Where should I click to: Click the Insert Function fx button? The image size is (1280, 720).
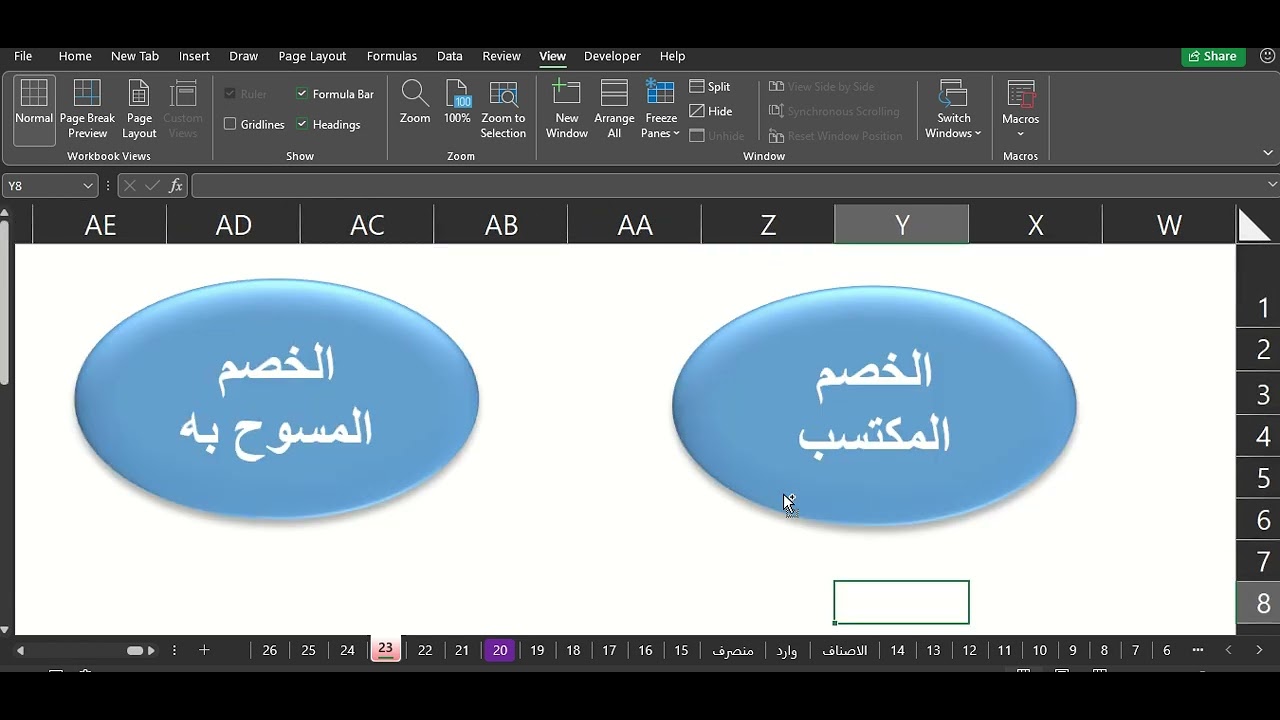coord(176,185)
